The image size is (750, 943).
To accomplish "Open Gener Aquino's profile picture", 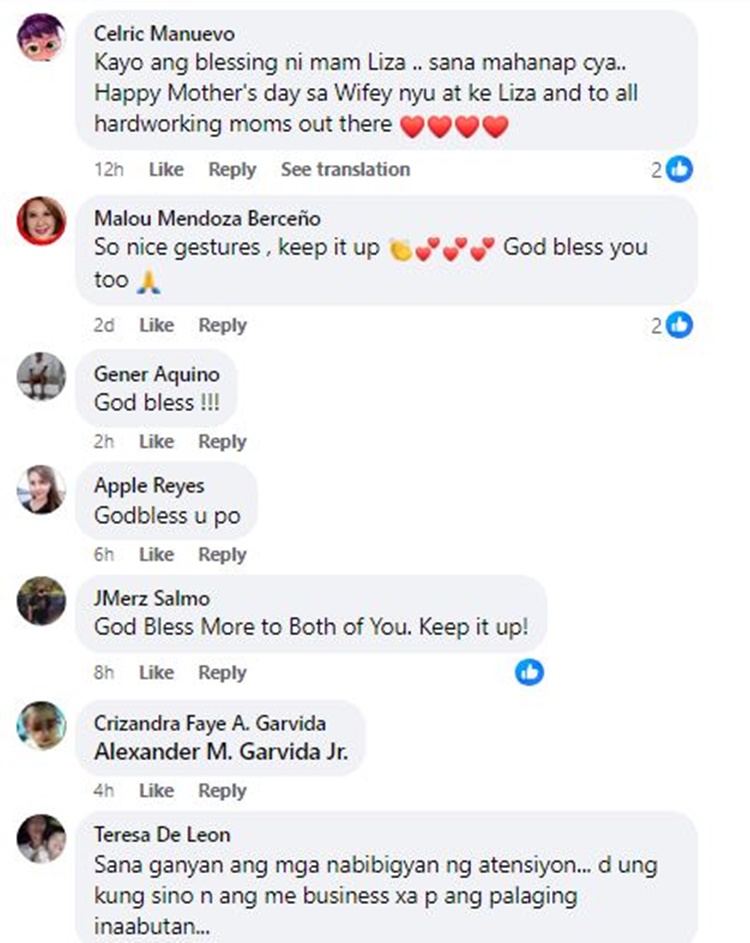I will pyautogui.click(x=41, y=376).
